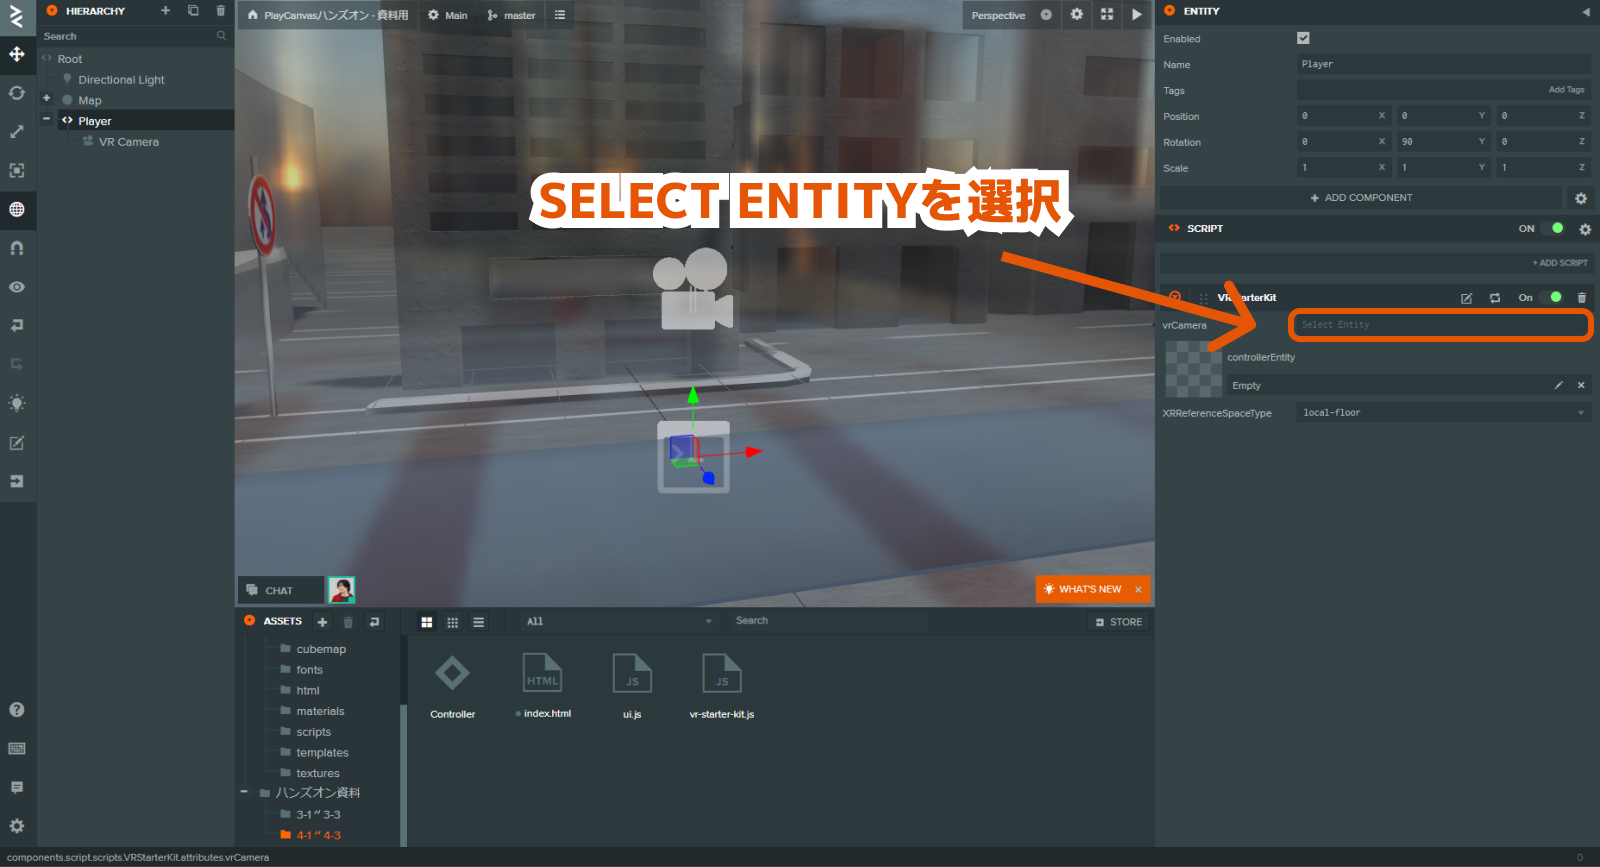Remove VRStarterKit script with trash icon
The width and height of the screenshot is (1600, 867).
click(x=1581, y=298)
